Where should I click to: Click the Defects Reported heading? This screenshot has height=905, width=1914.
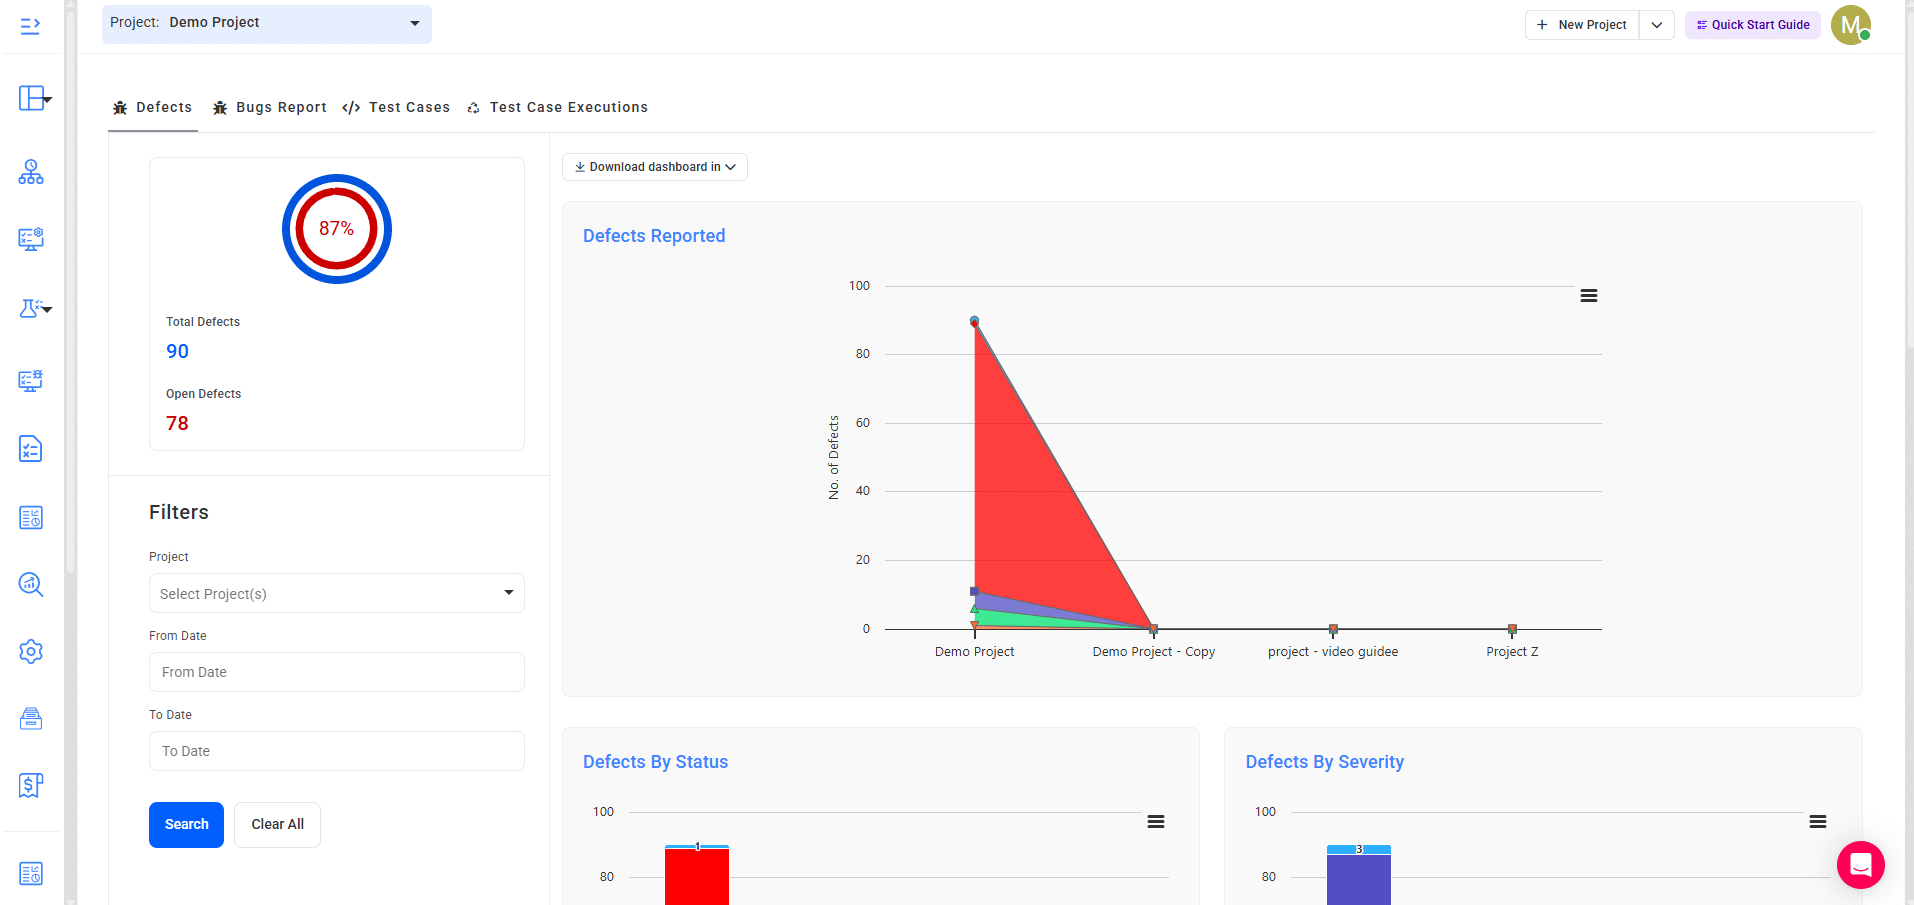(654, 236)
